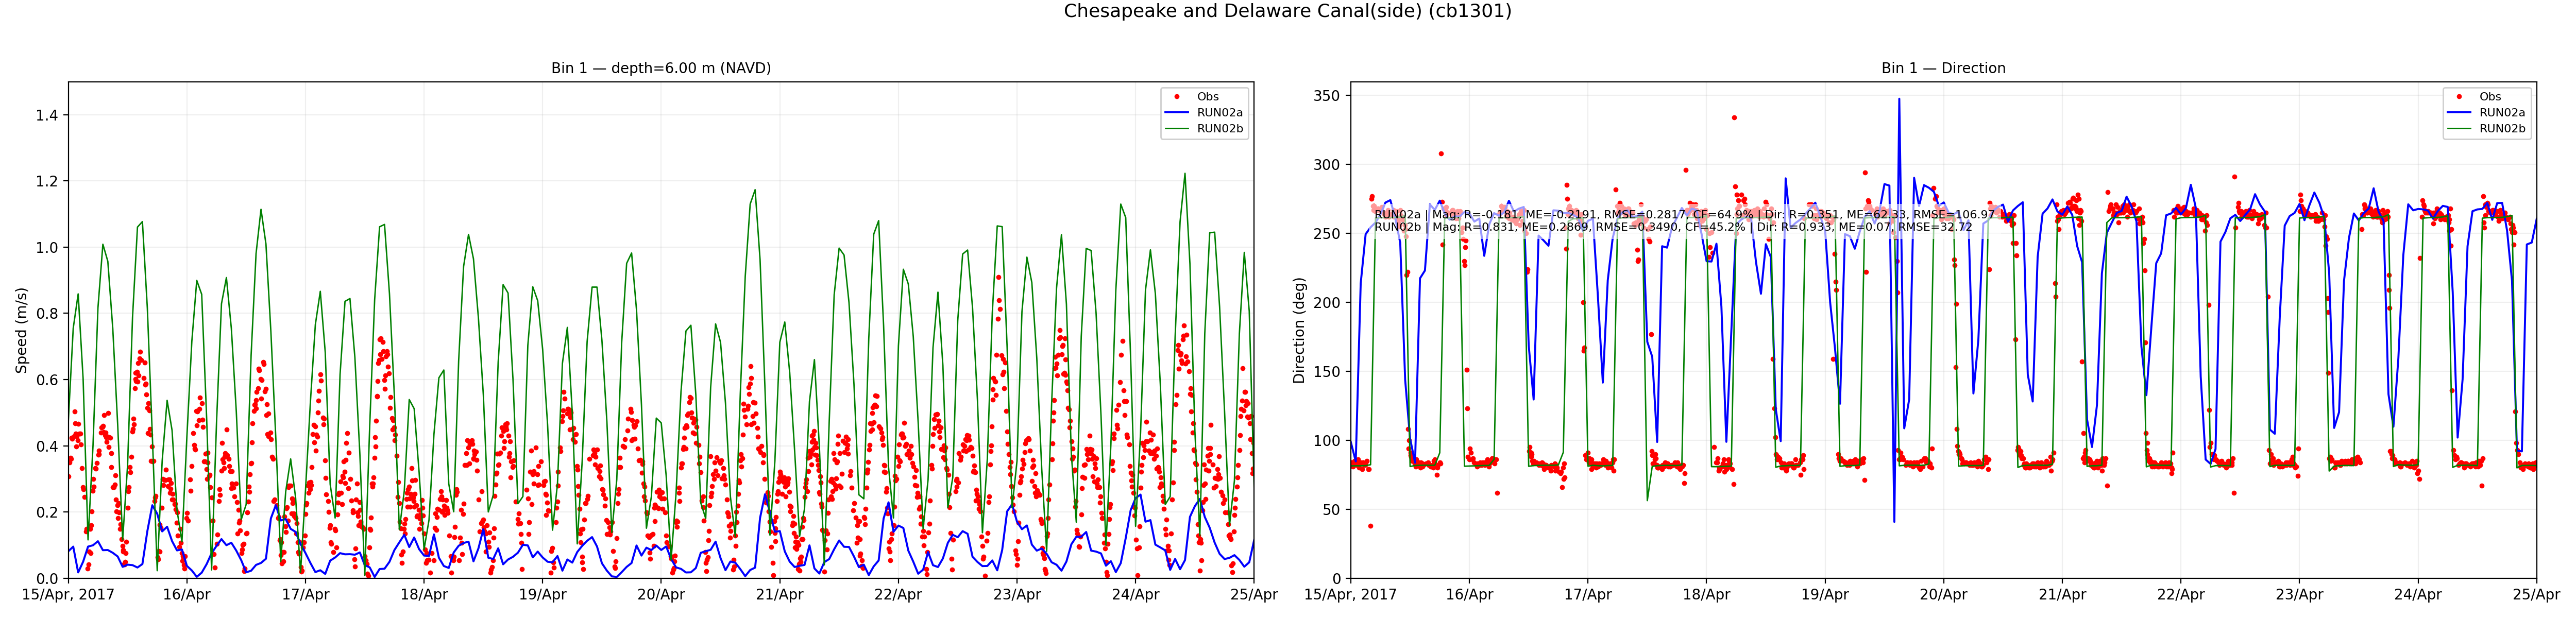
Task: Click the RUN02a statistics annotation line
Action: pyautogui.click(x=1684, y=214)
